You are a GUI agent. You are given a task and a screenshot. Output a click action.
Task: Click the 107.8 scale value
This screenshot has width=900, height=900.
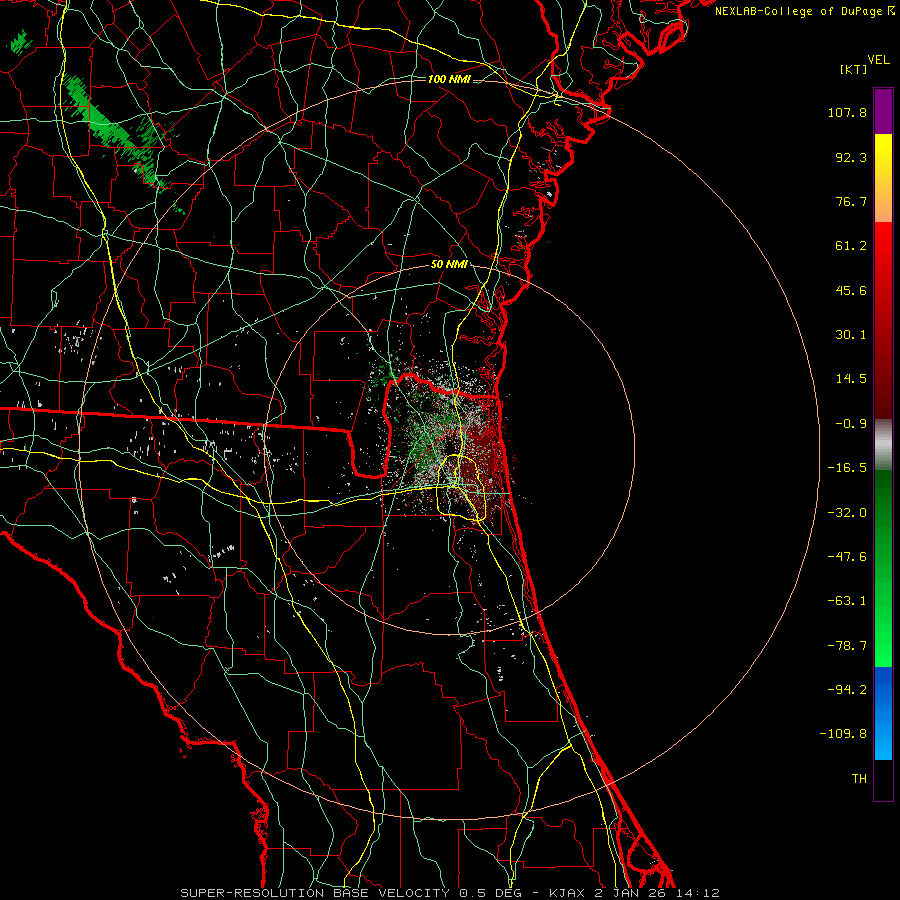[847, 112]
